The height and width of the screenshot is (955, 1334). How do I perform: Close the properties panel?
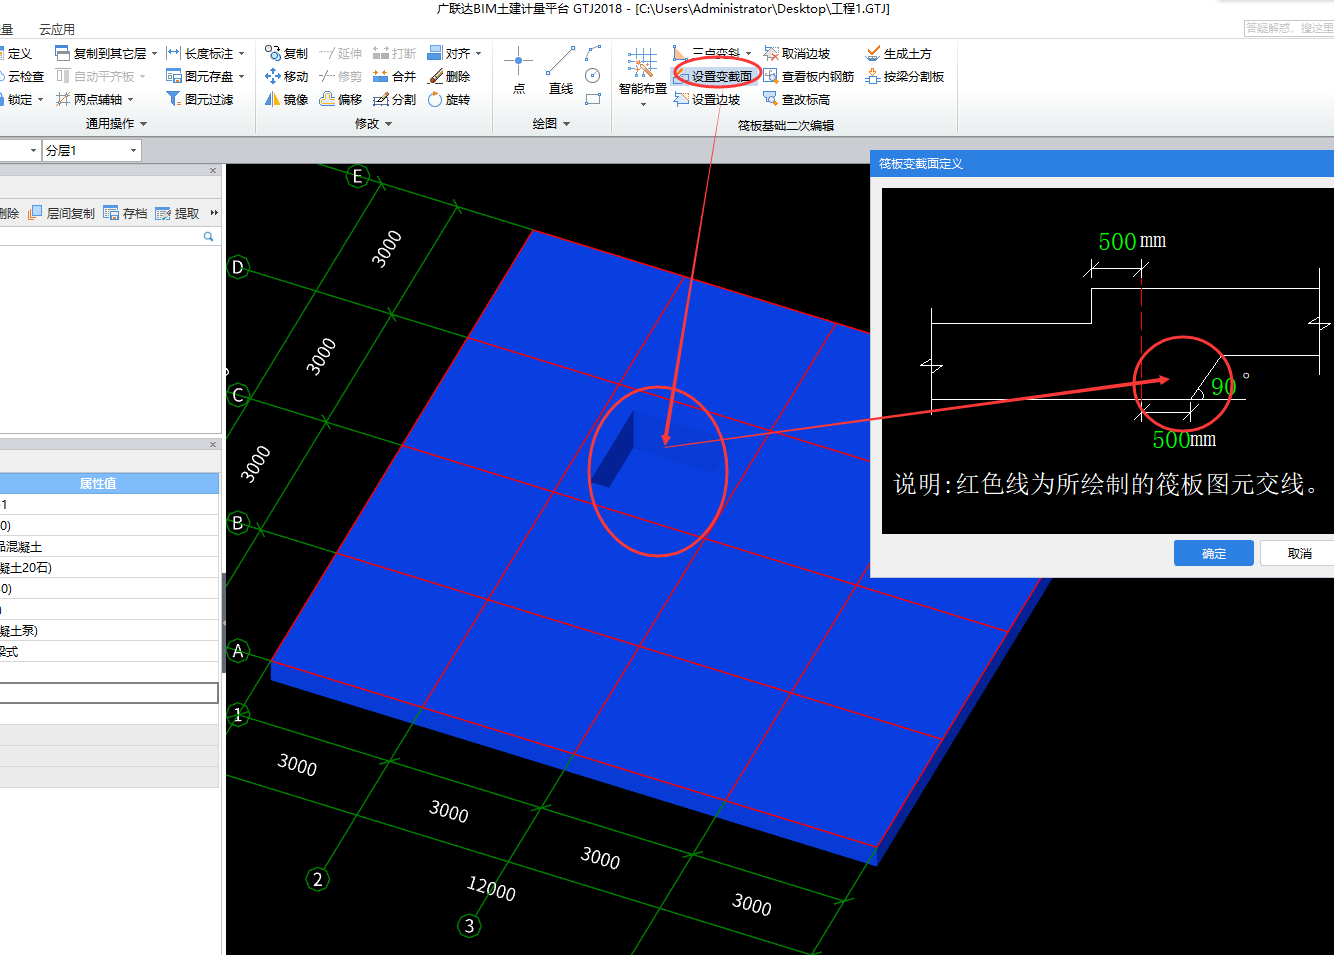coord(213,445)
